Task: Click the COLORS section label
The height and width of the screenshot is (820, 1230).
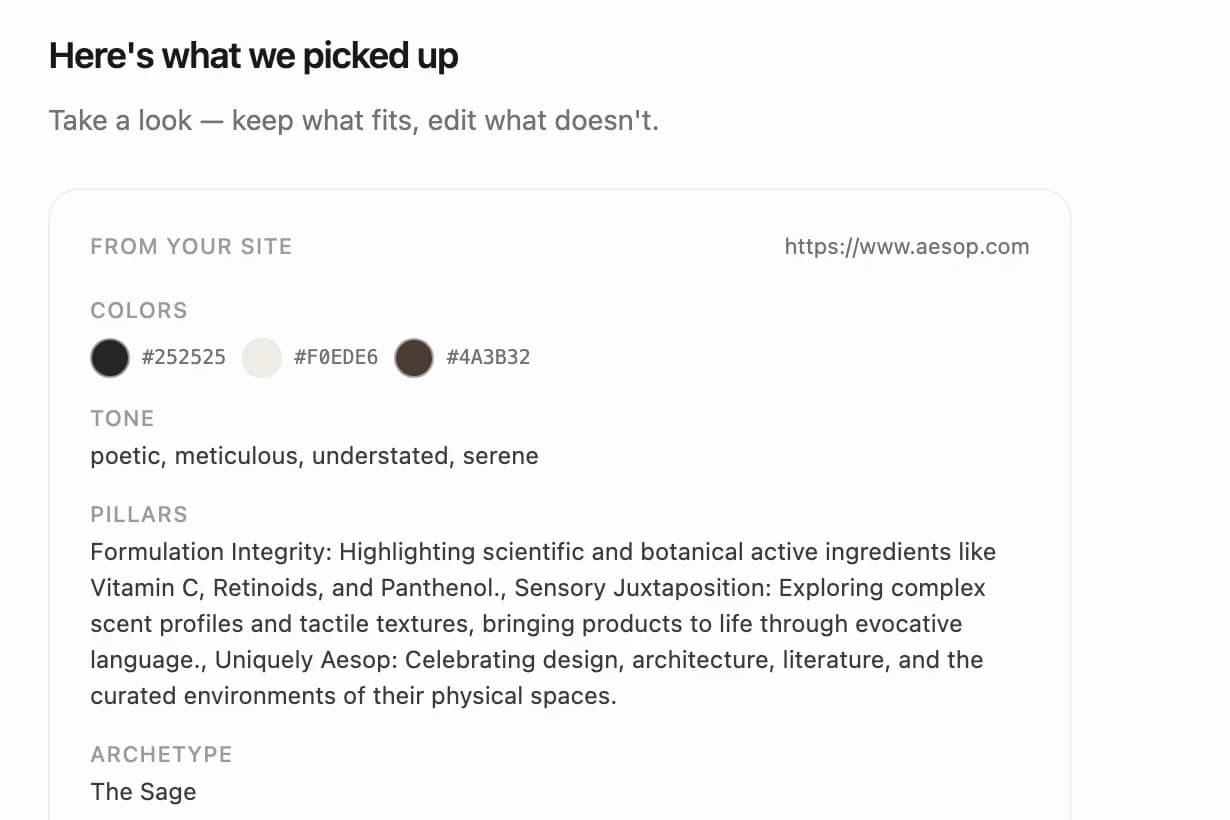Action: [x=139, y=311]
